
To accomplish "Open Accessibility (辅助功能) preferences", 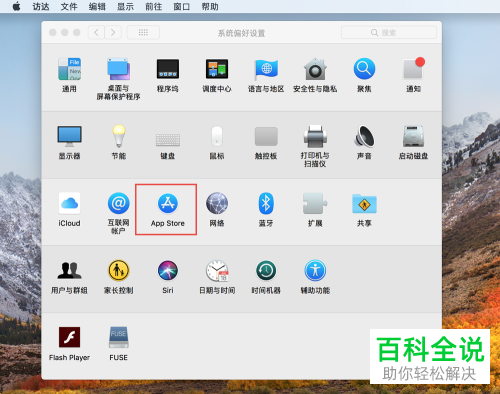I will click(315, 277).
